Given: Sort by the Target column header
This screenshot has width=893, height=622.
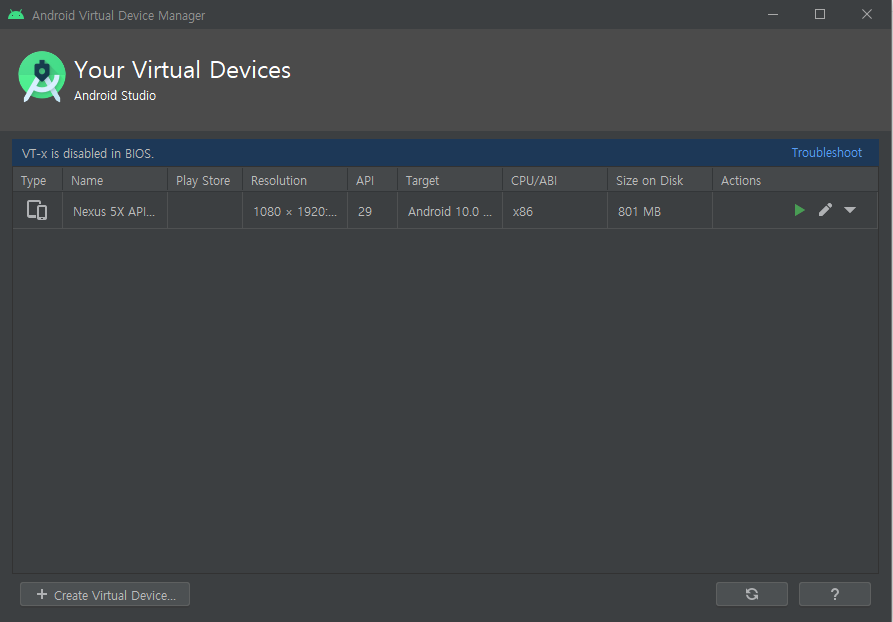Looking at the screenshot, I should [450, 180].
